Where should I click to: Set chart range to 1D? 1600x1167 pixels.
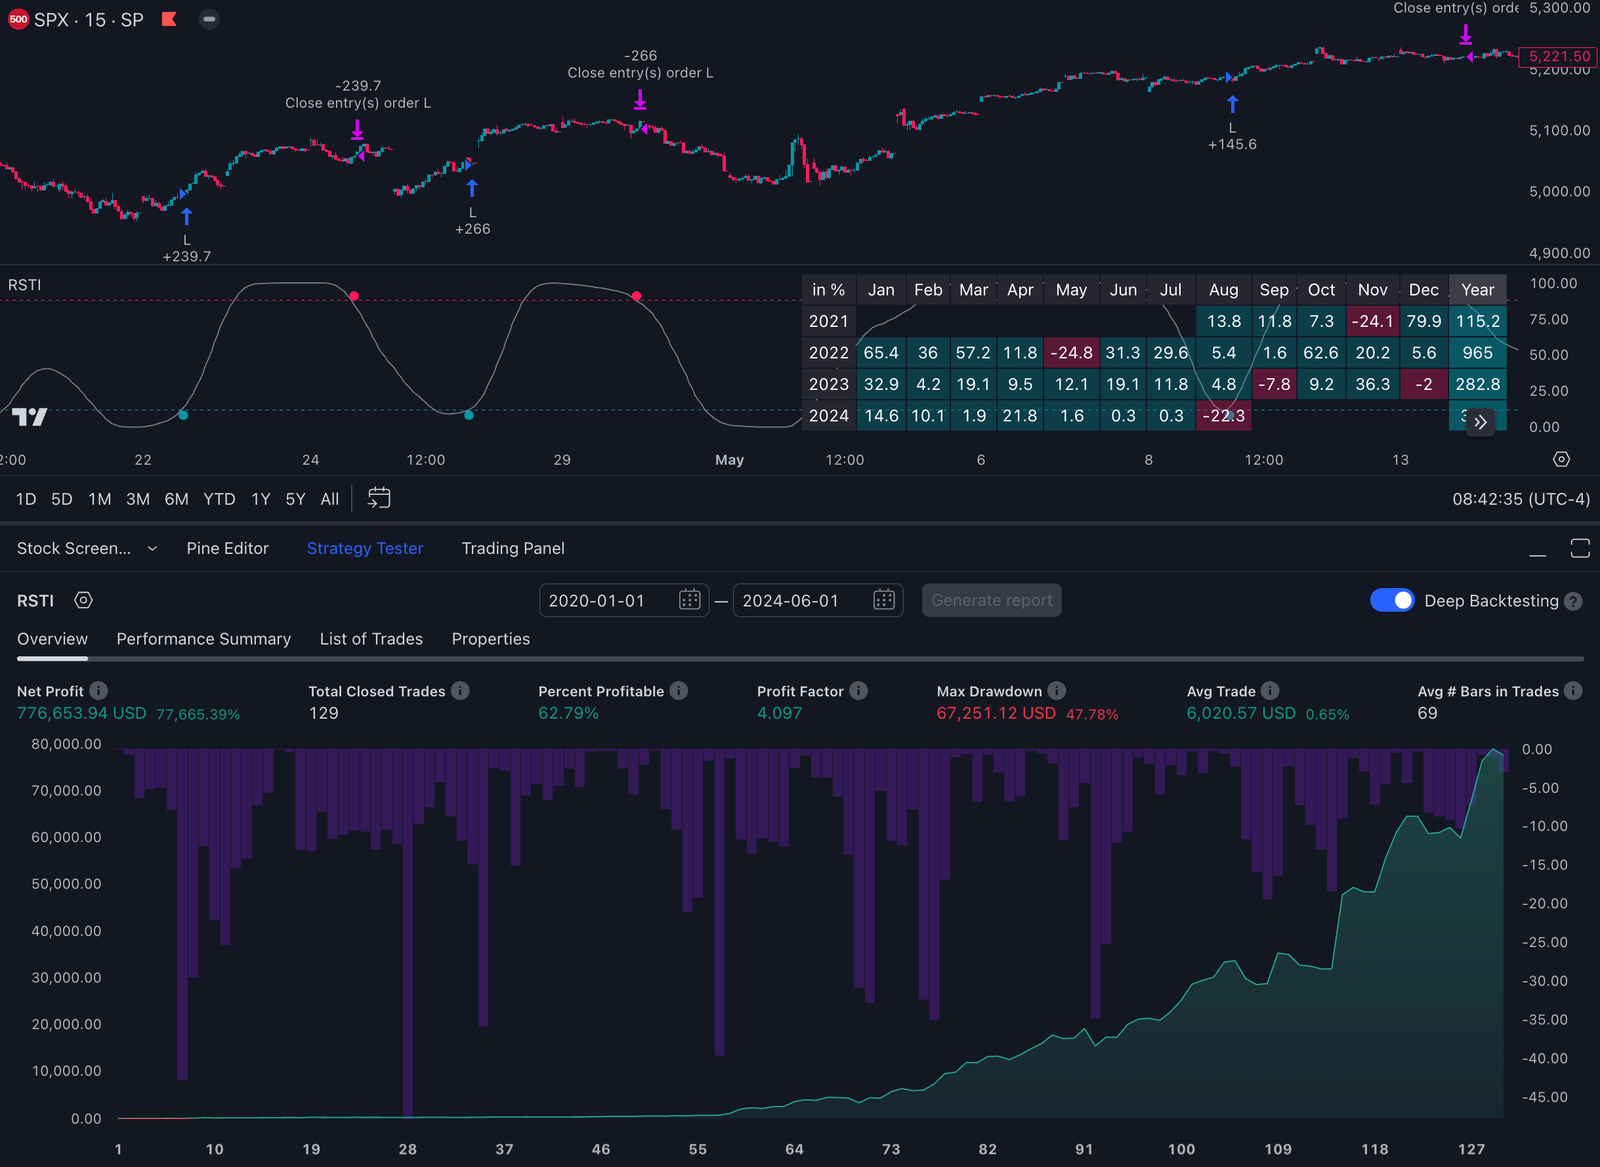coord(26,499)
